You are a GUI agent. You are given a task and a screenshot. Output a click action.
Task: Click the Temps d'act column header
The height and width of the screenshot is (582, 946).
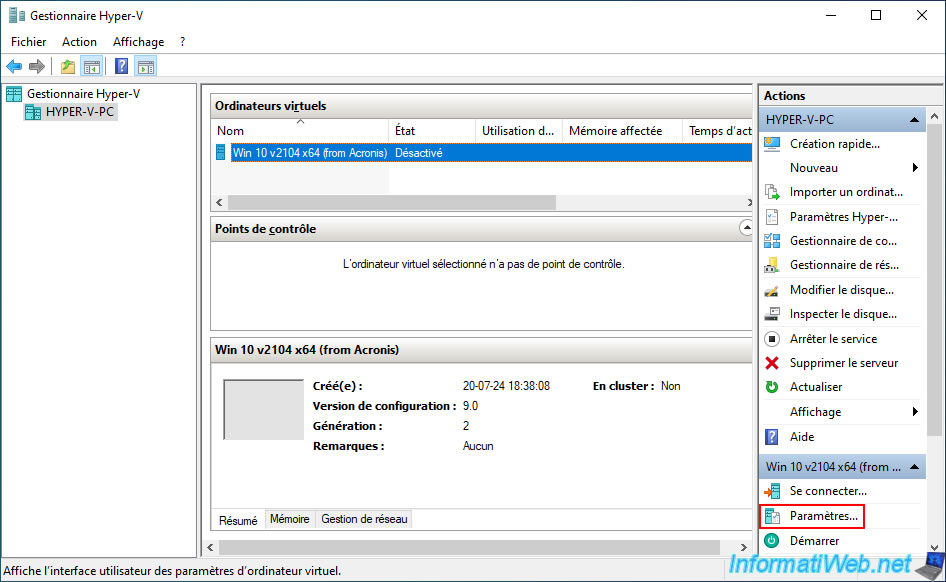tap(719, 131)
